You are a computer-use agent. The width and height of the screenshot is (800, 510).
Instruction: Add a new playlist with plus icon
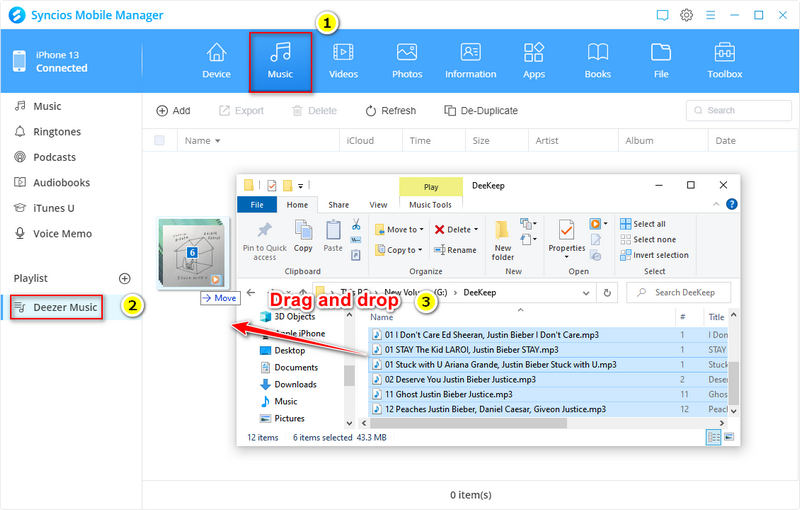click(124, 278)
